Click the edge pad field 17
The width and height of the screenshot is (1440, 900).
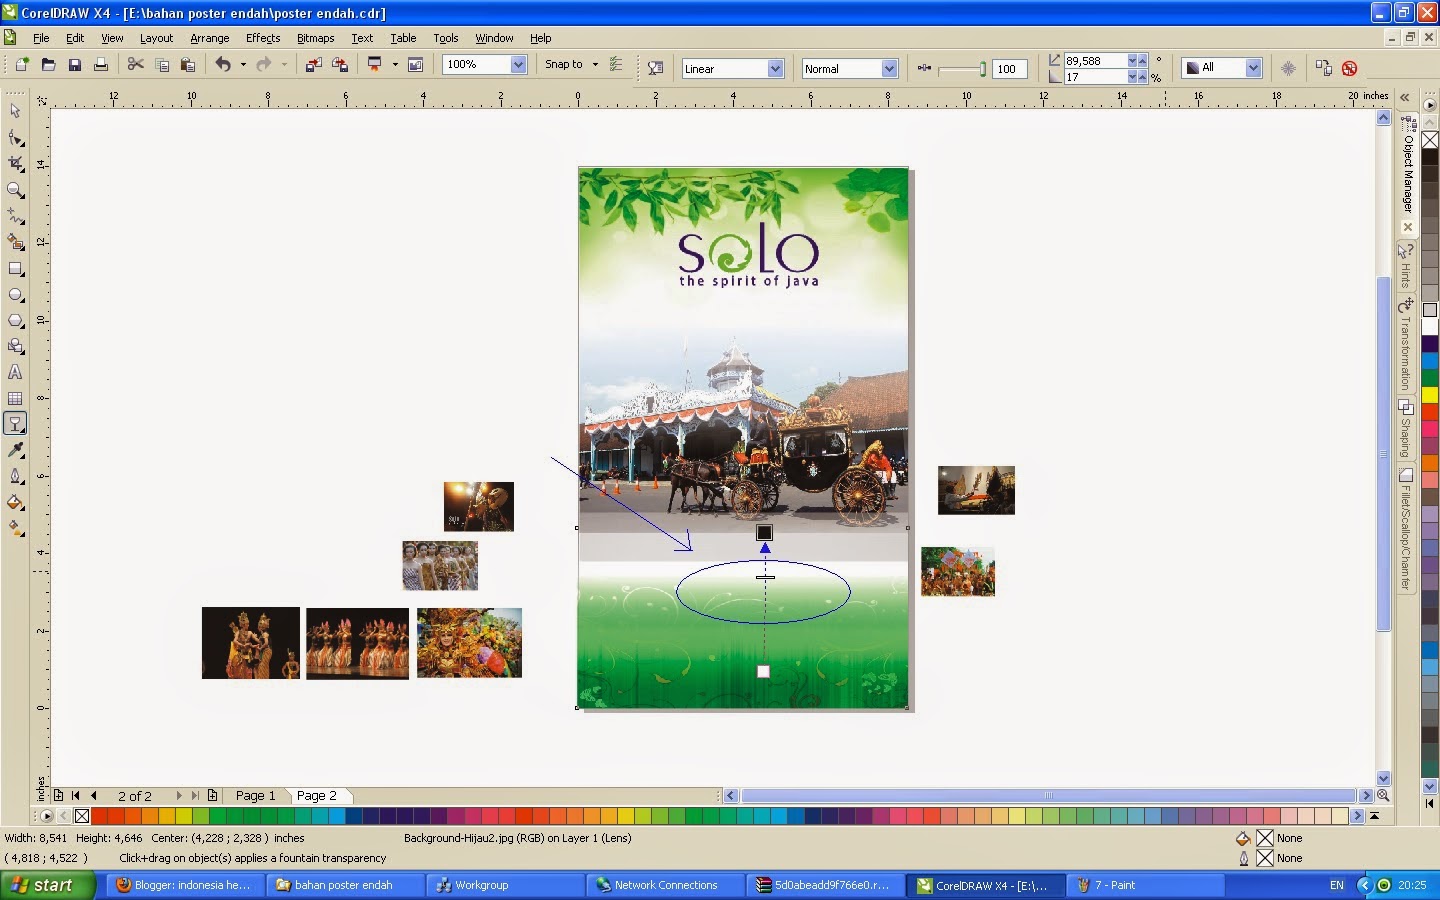[x=1095, y=77]
